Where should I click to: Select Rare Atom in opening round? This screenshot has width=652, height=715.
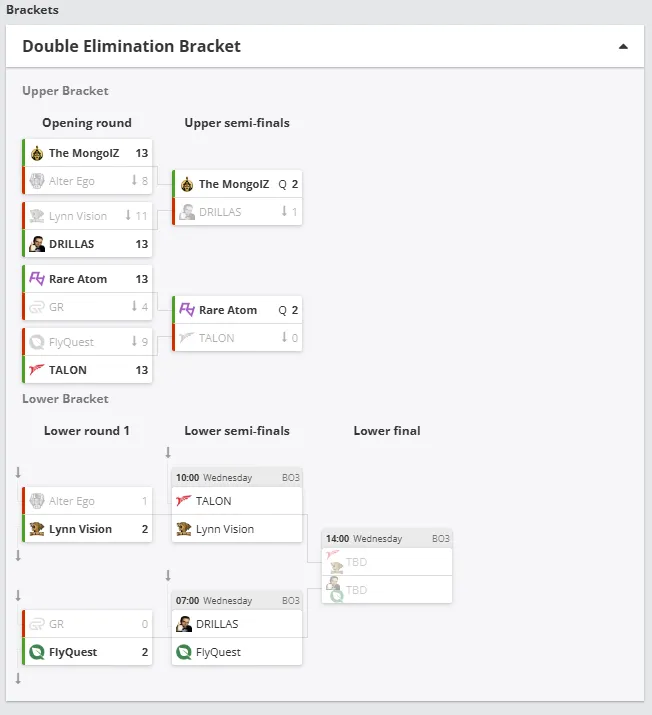[87, 279]
